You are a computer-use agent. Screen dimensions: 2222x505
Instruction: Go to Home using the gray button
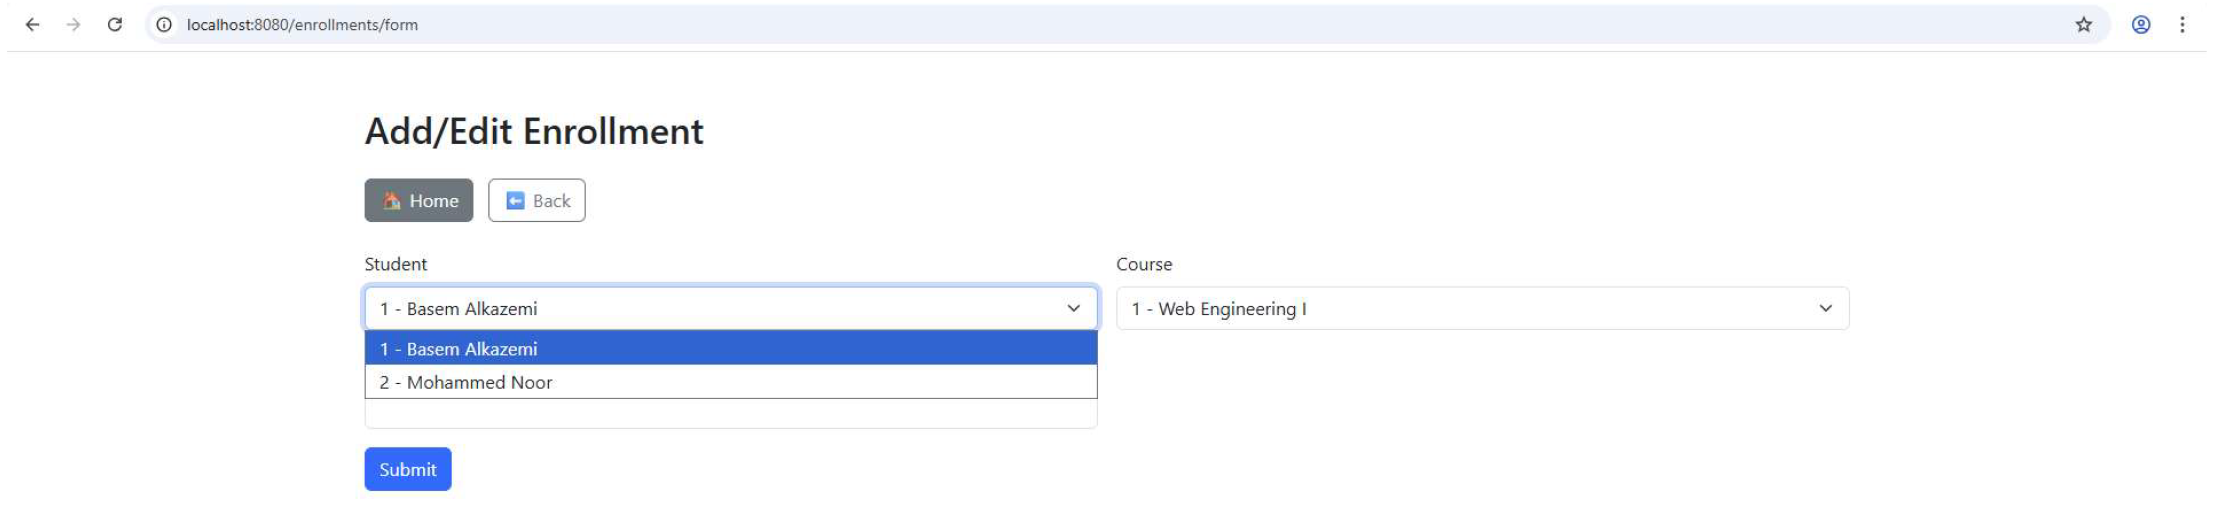coord(418,201)
